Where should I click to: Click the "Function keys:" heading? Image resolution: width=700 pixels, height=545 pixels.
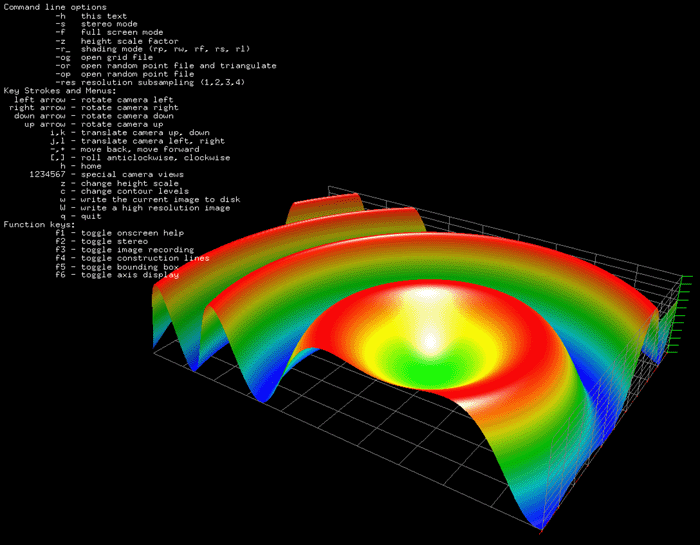pyautogui.click(x=40, y=225)
